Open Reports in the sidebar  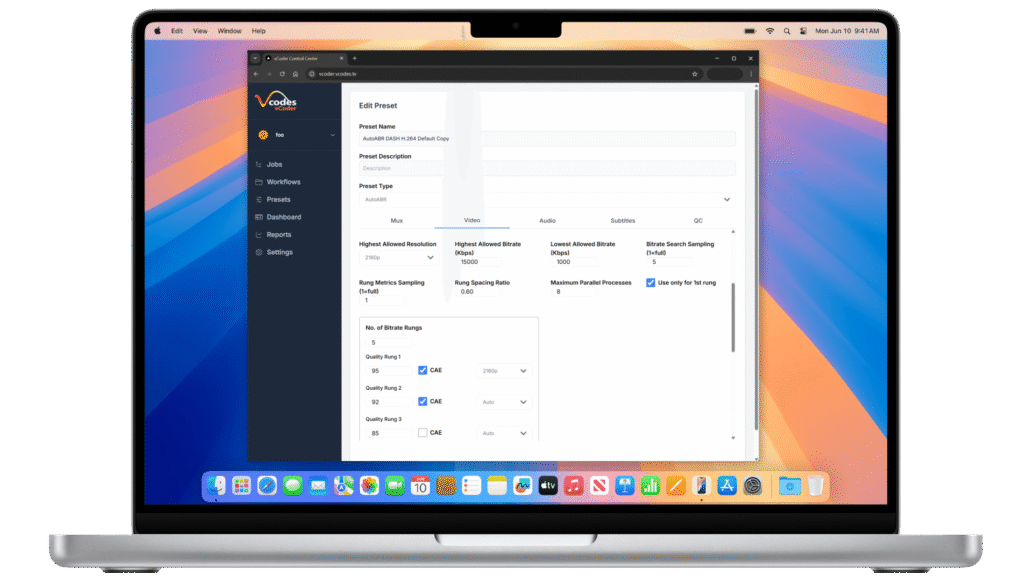[x=278, y=235]
